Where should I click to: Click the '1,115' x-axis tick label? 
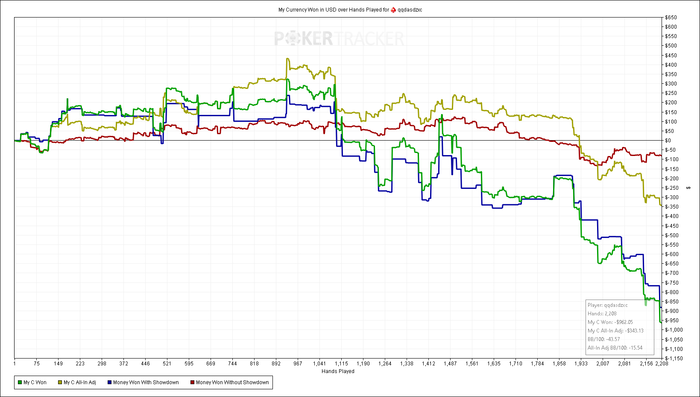click(x=342, y=364)
